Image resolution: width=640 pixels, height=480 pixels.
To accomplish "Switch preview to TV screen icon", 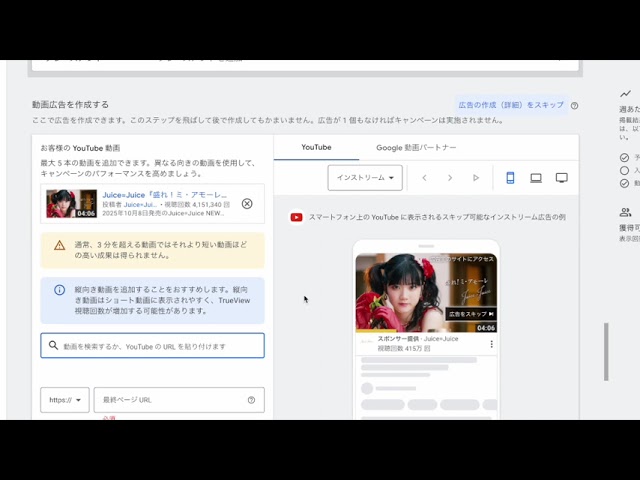I will coord(562,178).
